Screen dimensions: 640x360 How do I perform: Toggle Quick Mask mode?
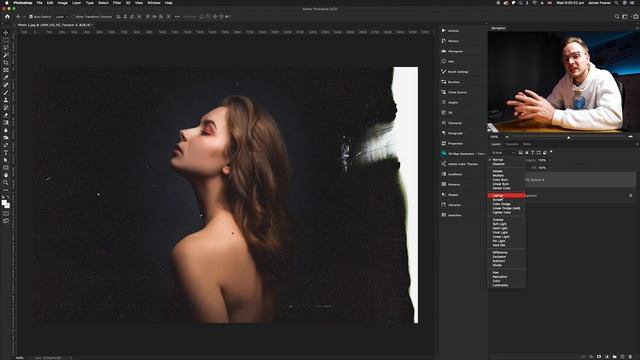(6, 213)
